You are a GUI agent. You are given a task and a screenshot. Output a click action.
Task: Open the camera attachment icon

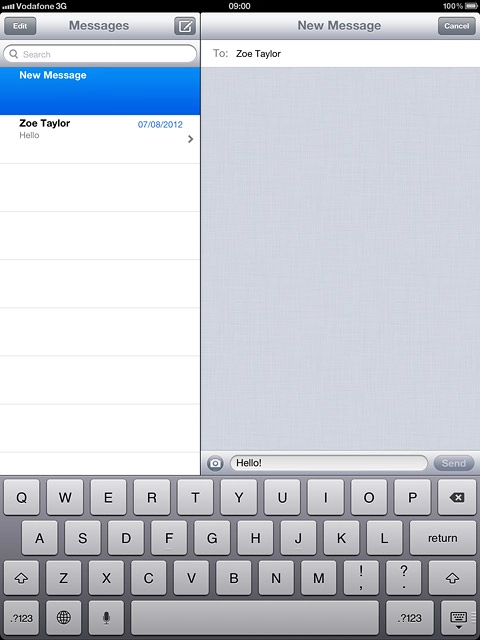tap(215, 463)
